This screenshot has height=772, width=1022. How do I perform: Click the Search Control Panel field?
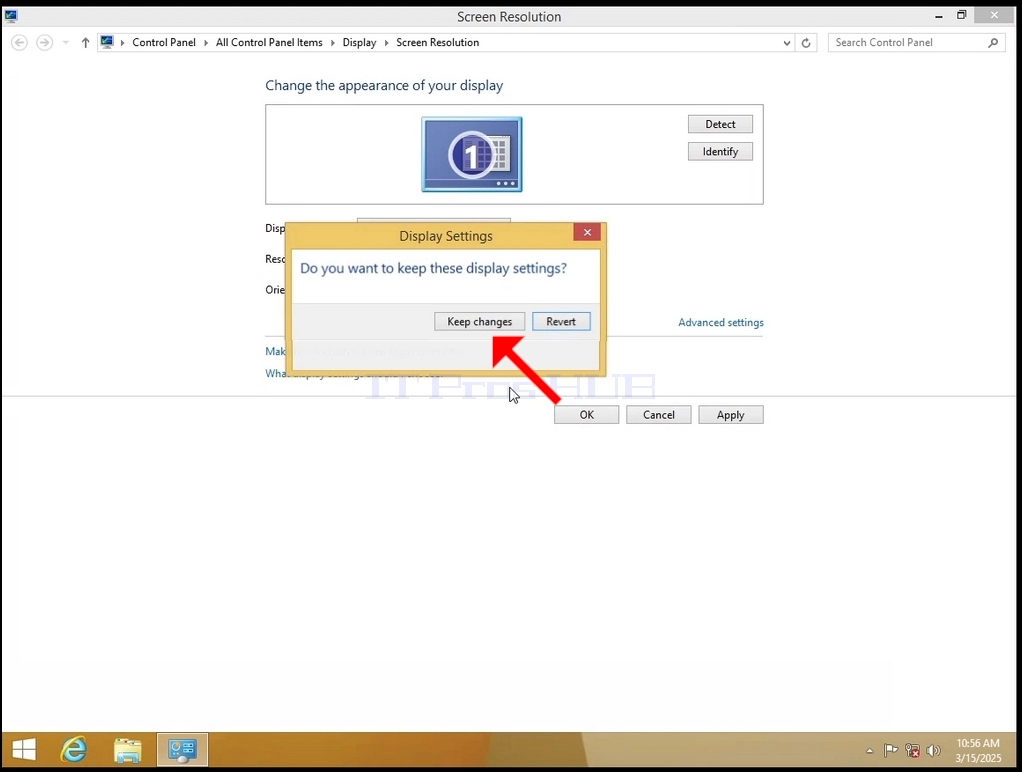(916, 42)
